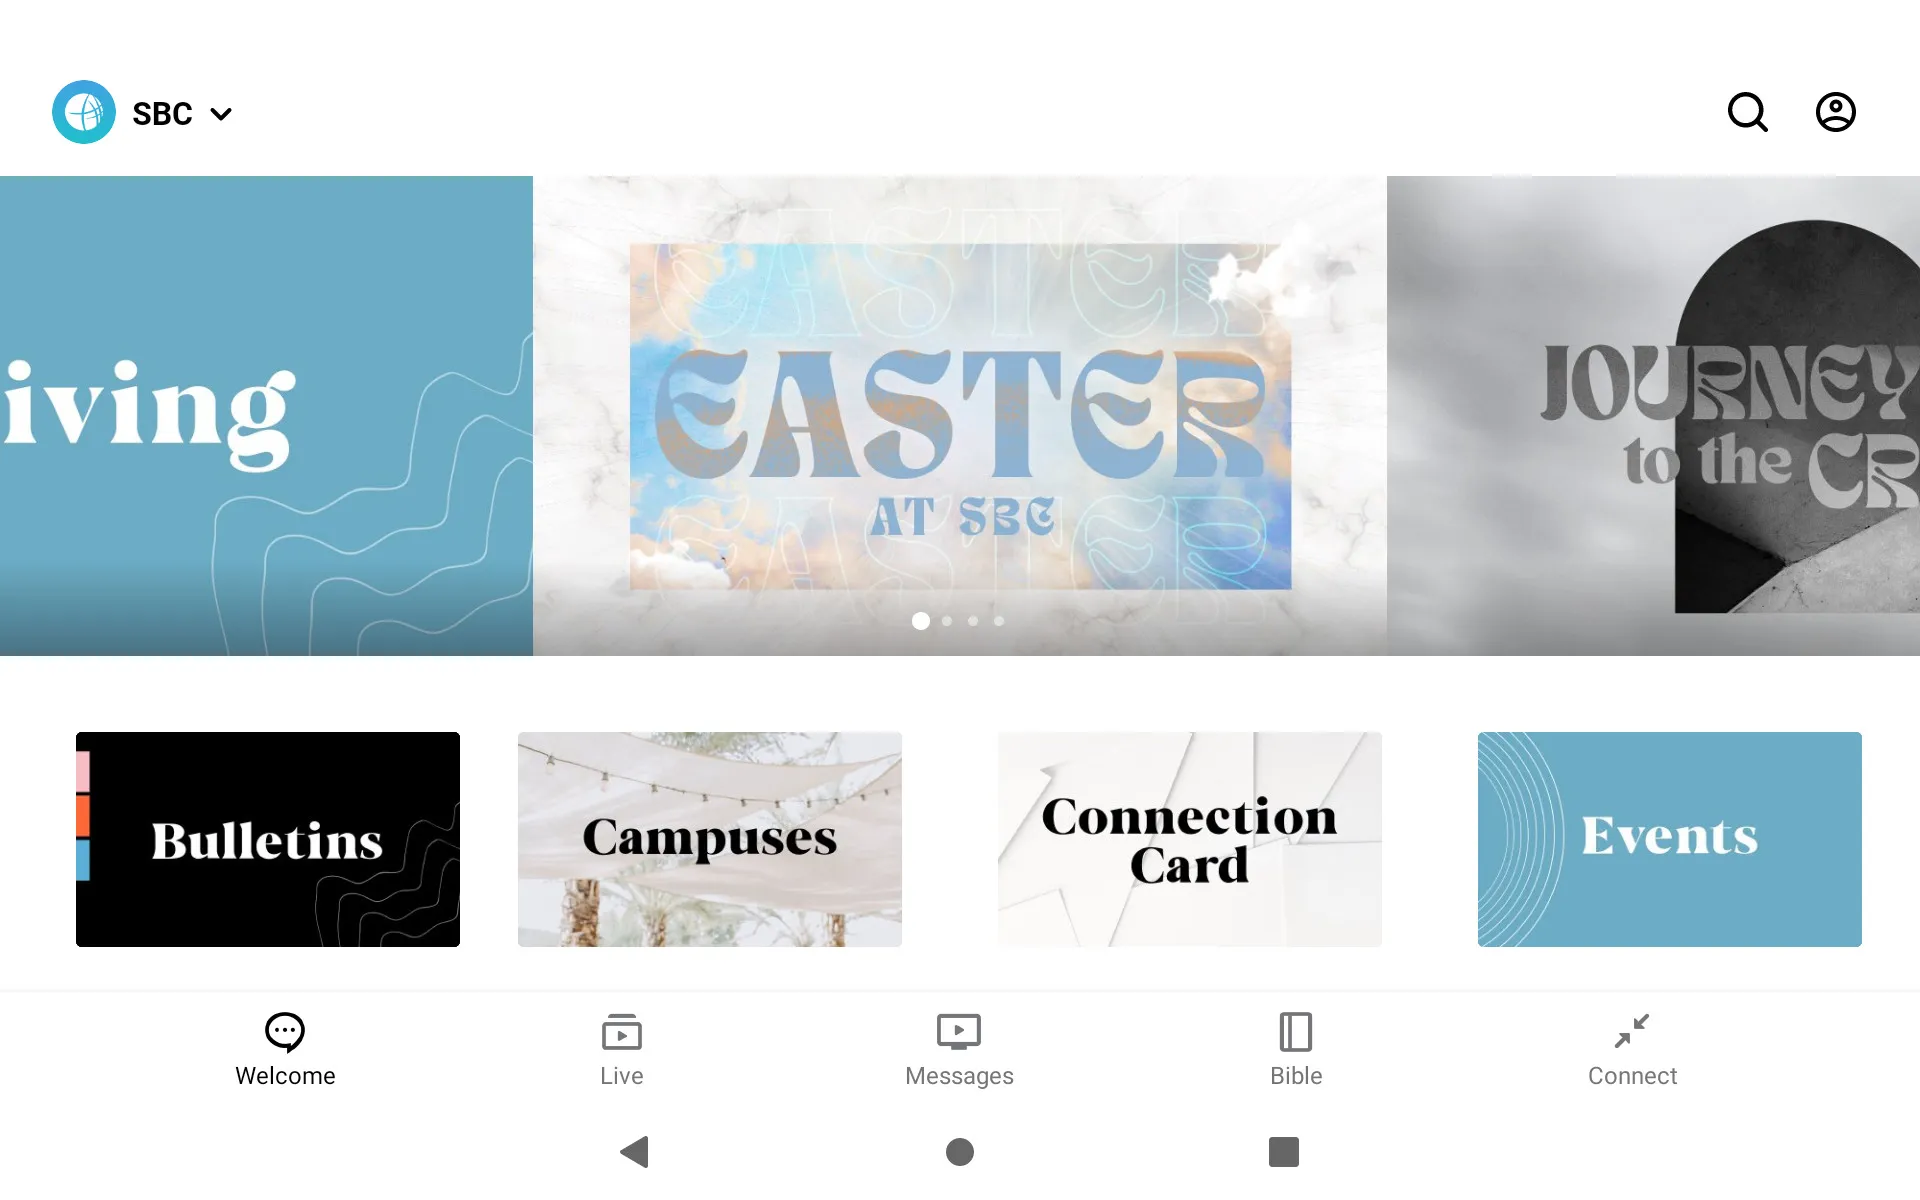Image resolution: width=1920 pixels, height=1200 pixels.
Task: Tap the Search icon
Action: [1747, 111]
